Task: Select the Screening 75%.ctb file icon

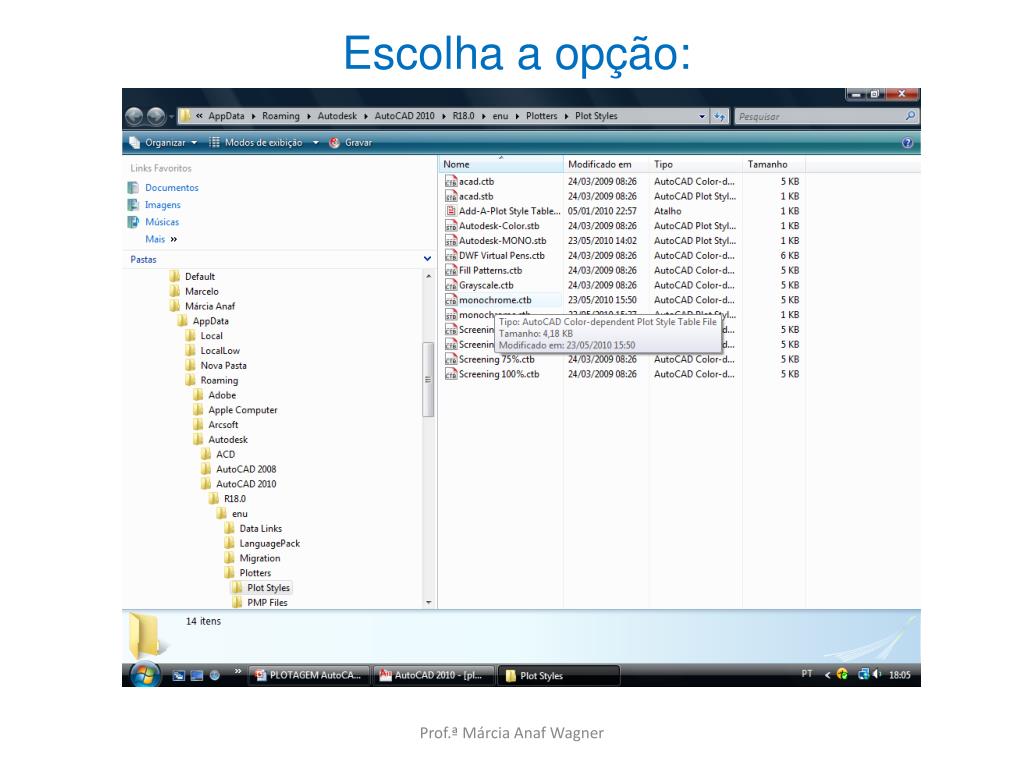Action: coord(451,359)
